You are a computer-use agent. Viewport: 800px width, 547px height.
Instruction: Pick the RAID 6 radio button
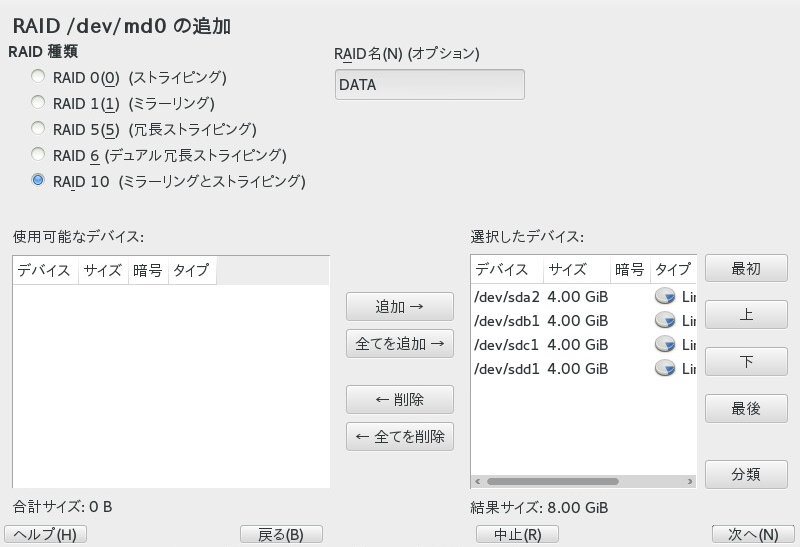pyautogui.click(x=38, y=155)
